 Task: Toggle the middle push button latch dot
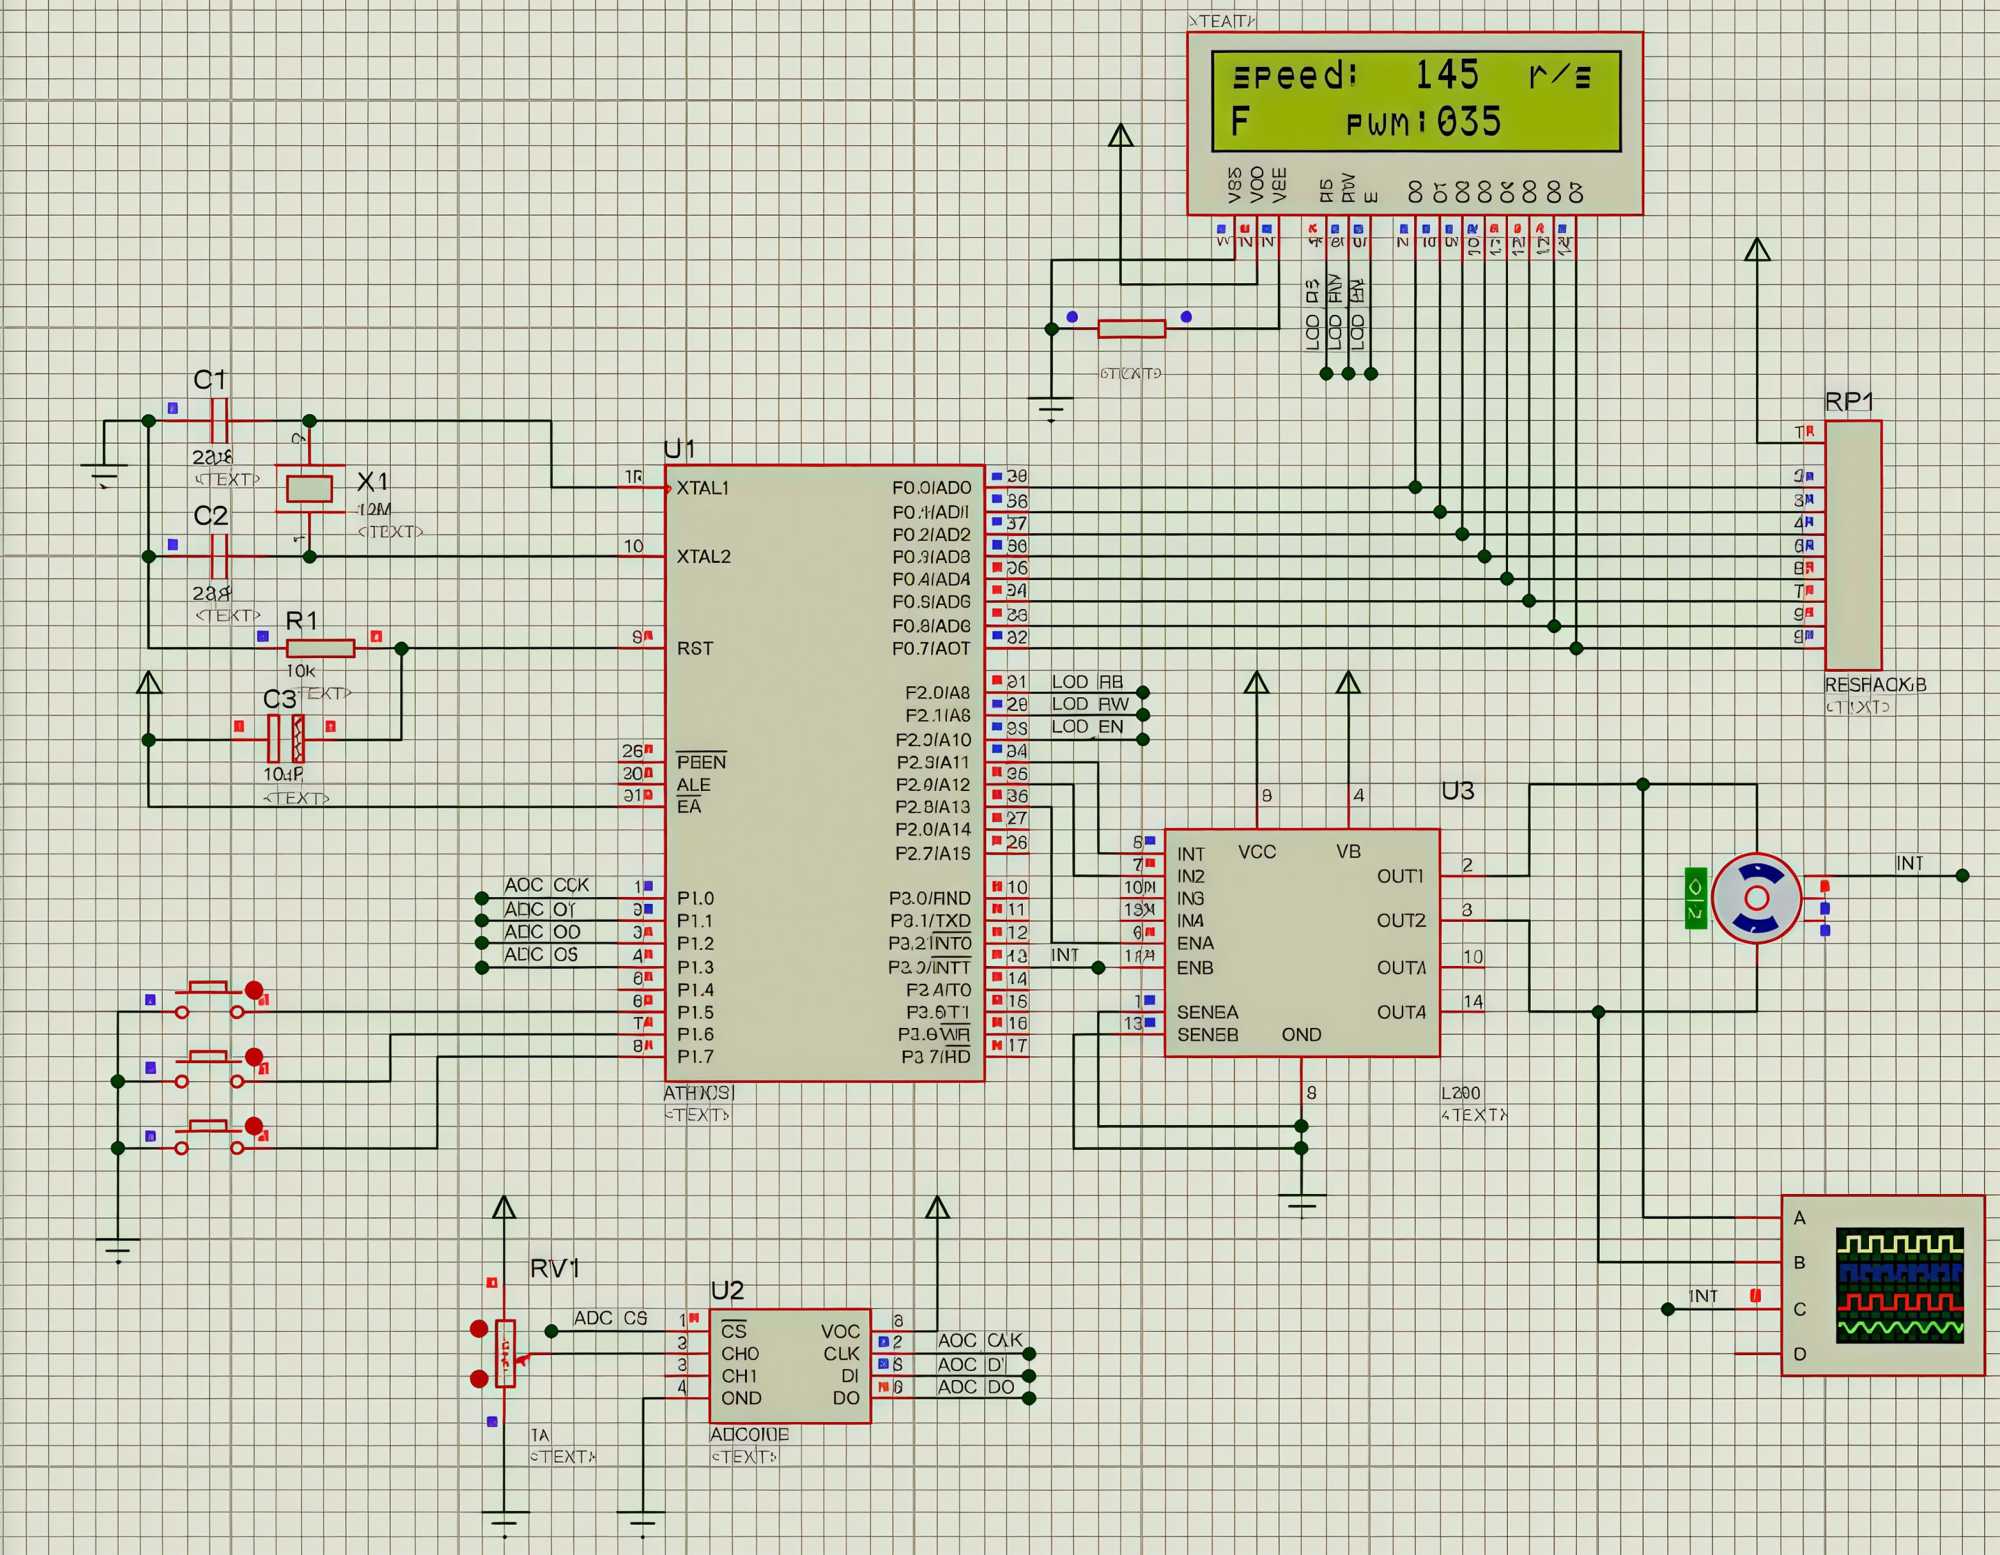pos(254,1057)
